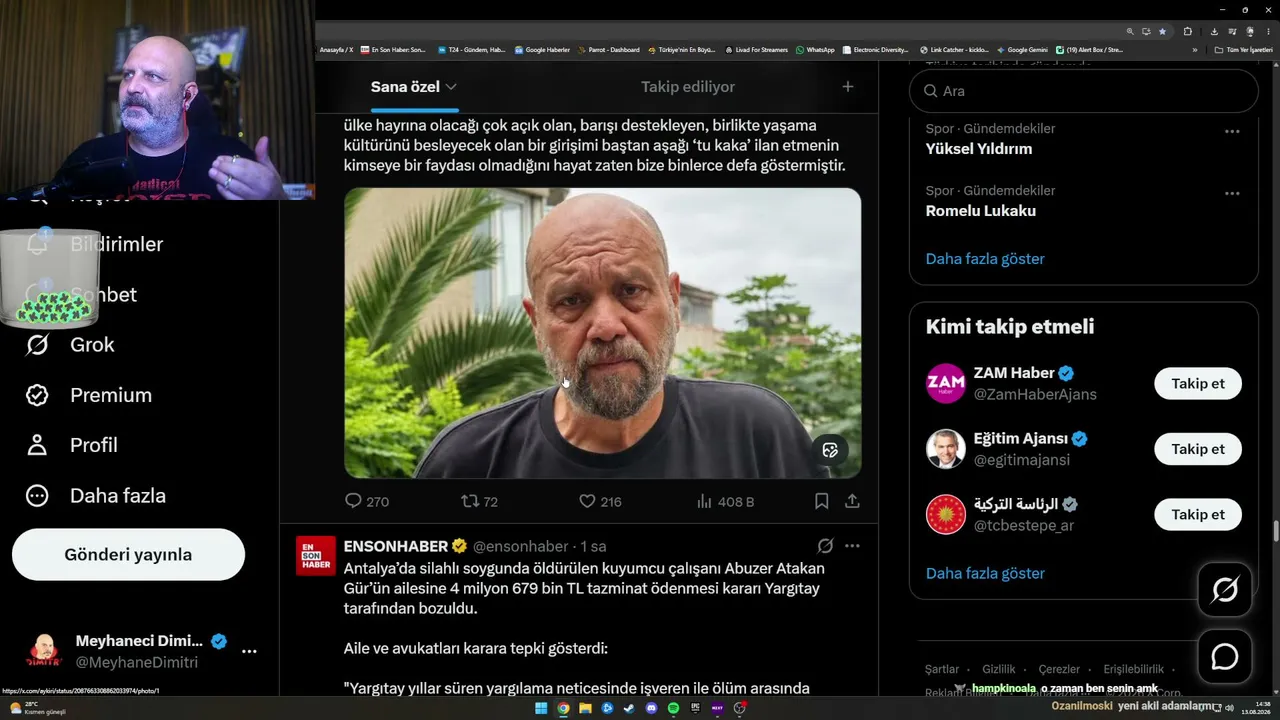Viewport: 1280px width, 720px height.
Task: Open the Premium page in sidebar
Action: point(88,395)
